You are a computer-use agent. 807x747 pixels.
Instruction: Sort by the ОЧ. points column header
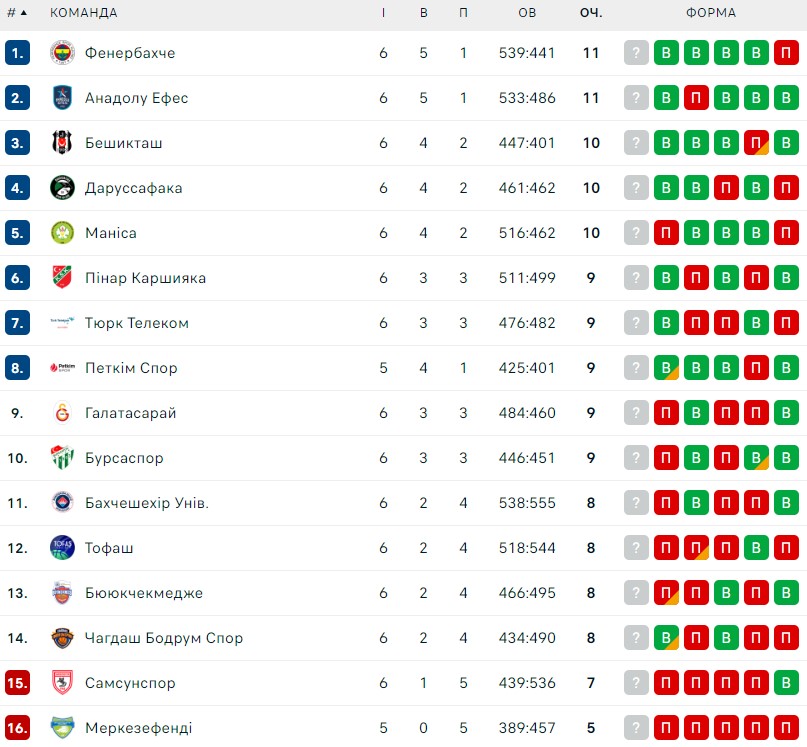591,13
